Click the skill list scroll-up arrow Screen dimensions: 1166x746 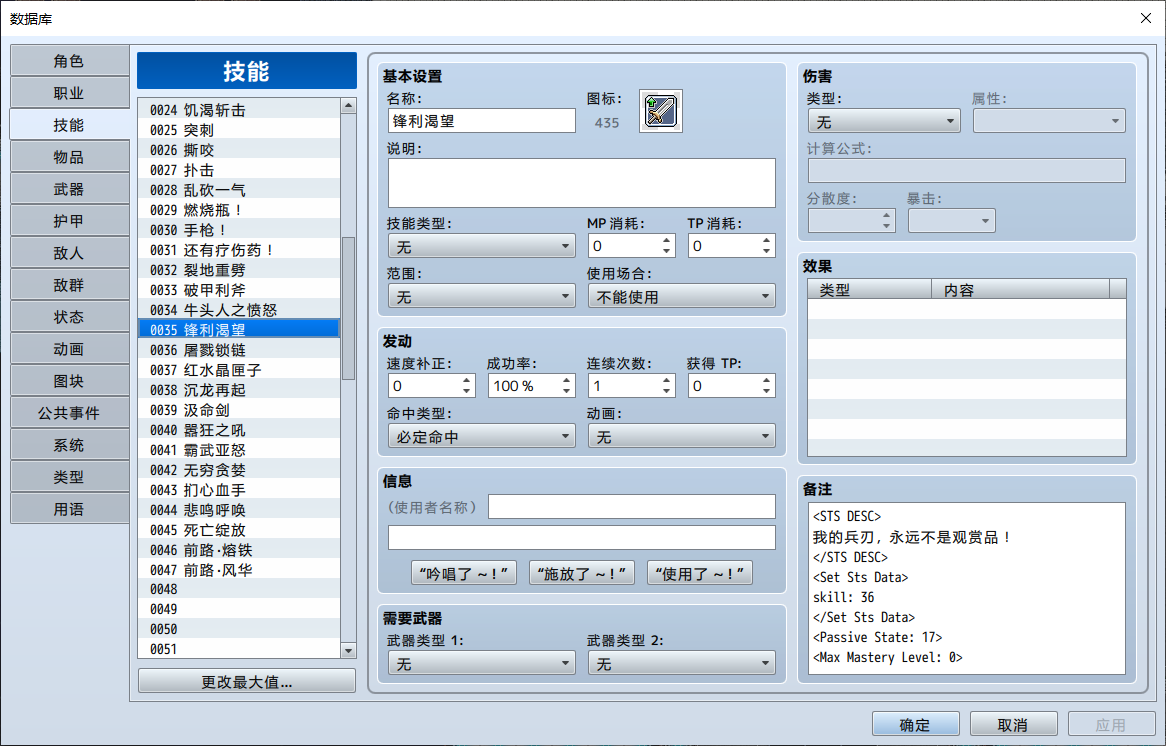(348, 106)
